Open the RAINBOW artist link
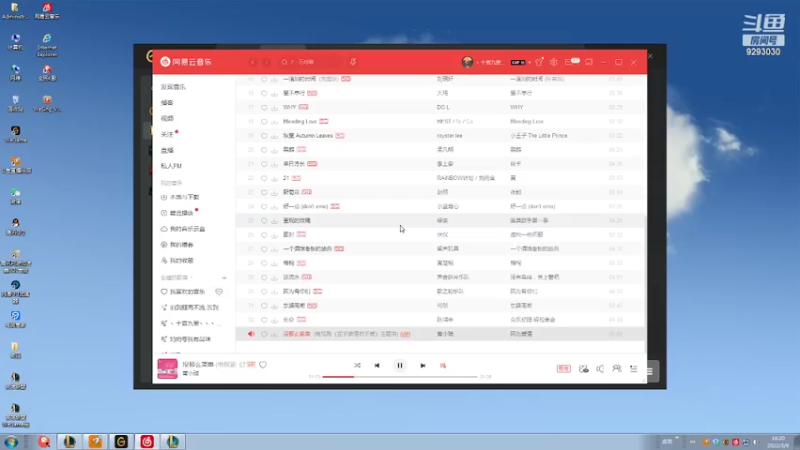 (455, 178)
